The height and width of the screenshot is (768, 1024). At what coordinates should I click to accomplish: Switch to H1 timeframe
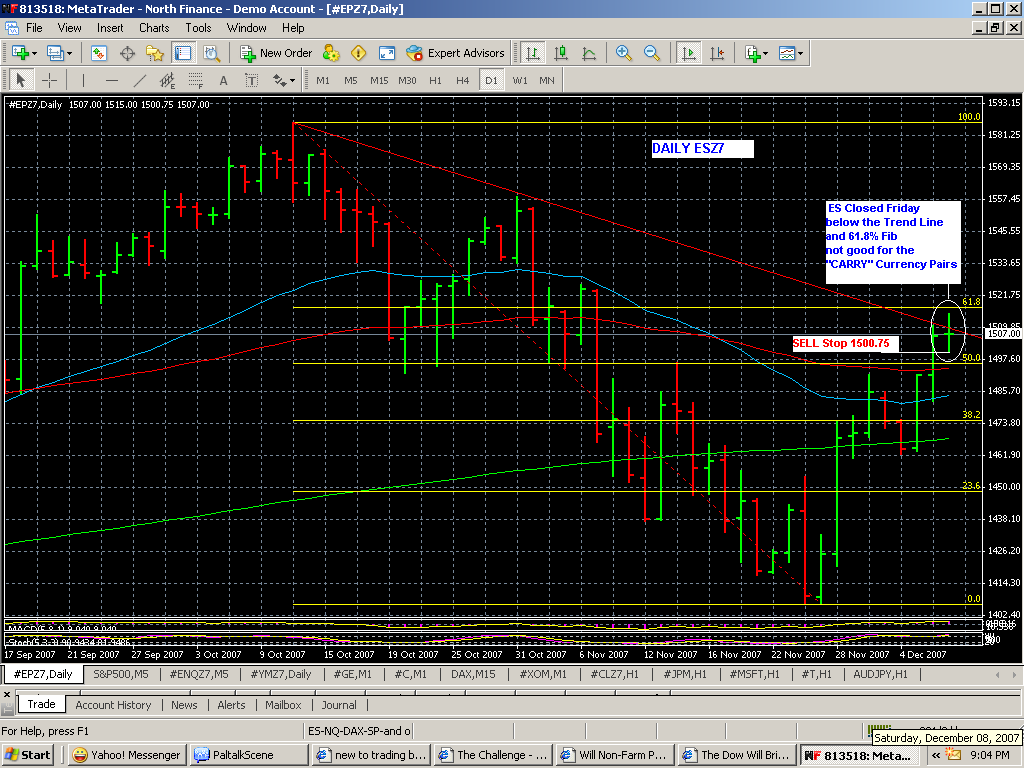[435, 80]
